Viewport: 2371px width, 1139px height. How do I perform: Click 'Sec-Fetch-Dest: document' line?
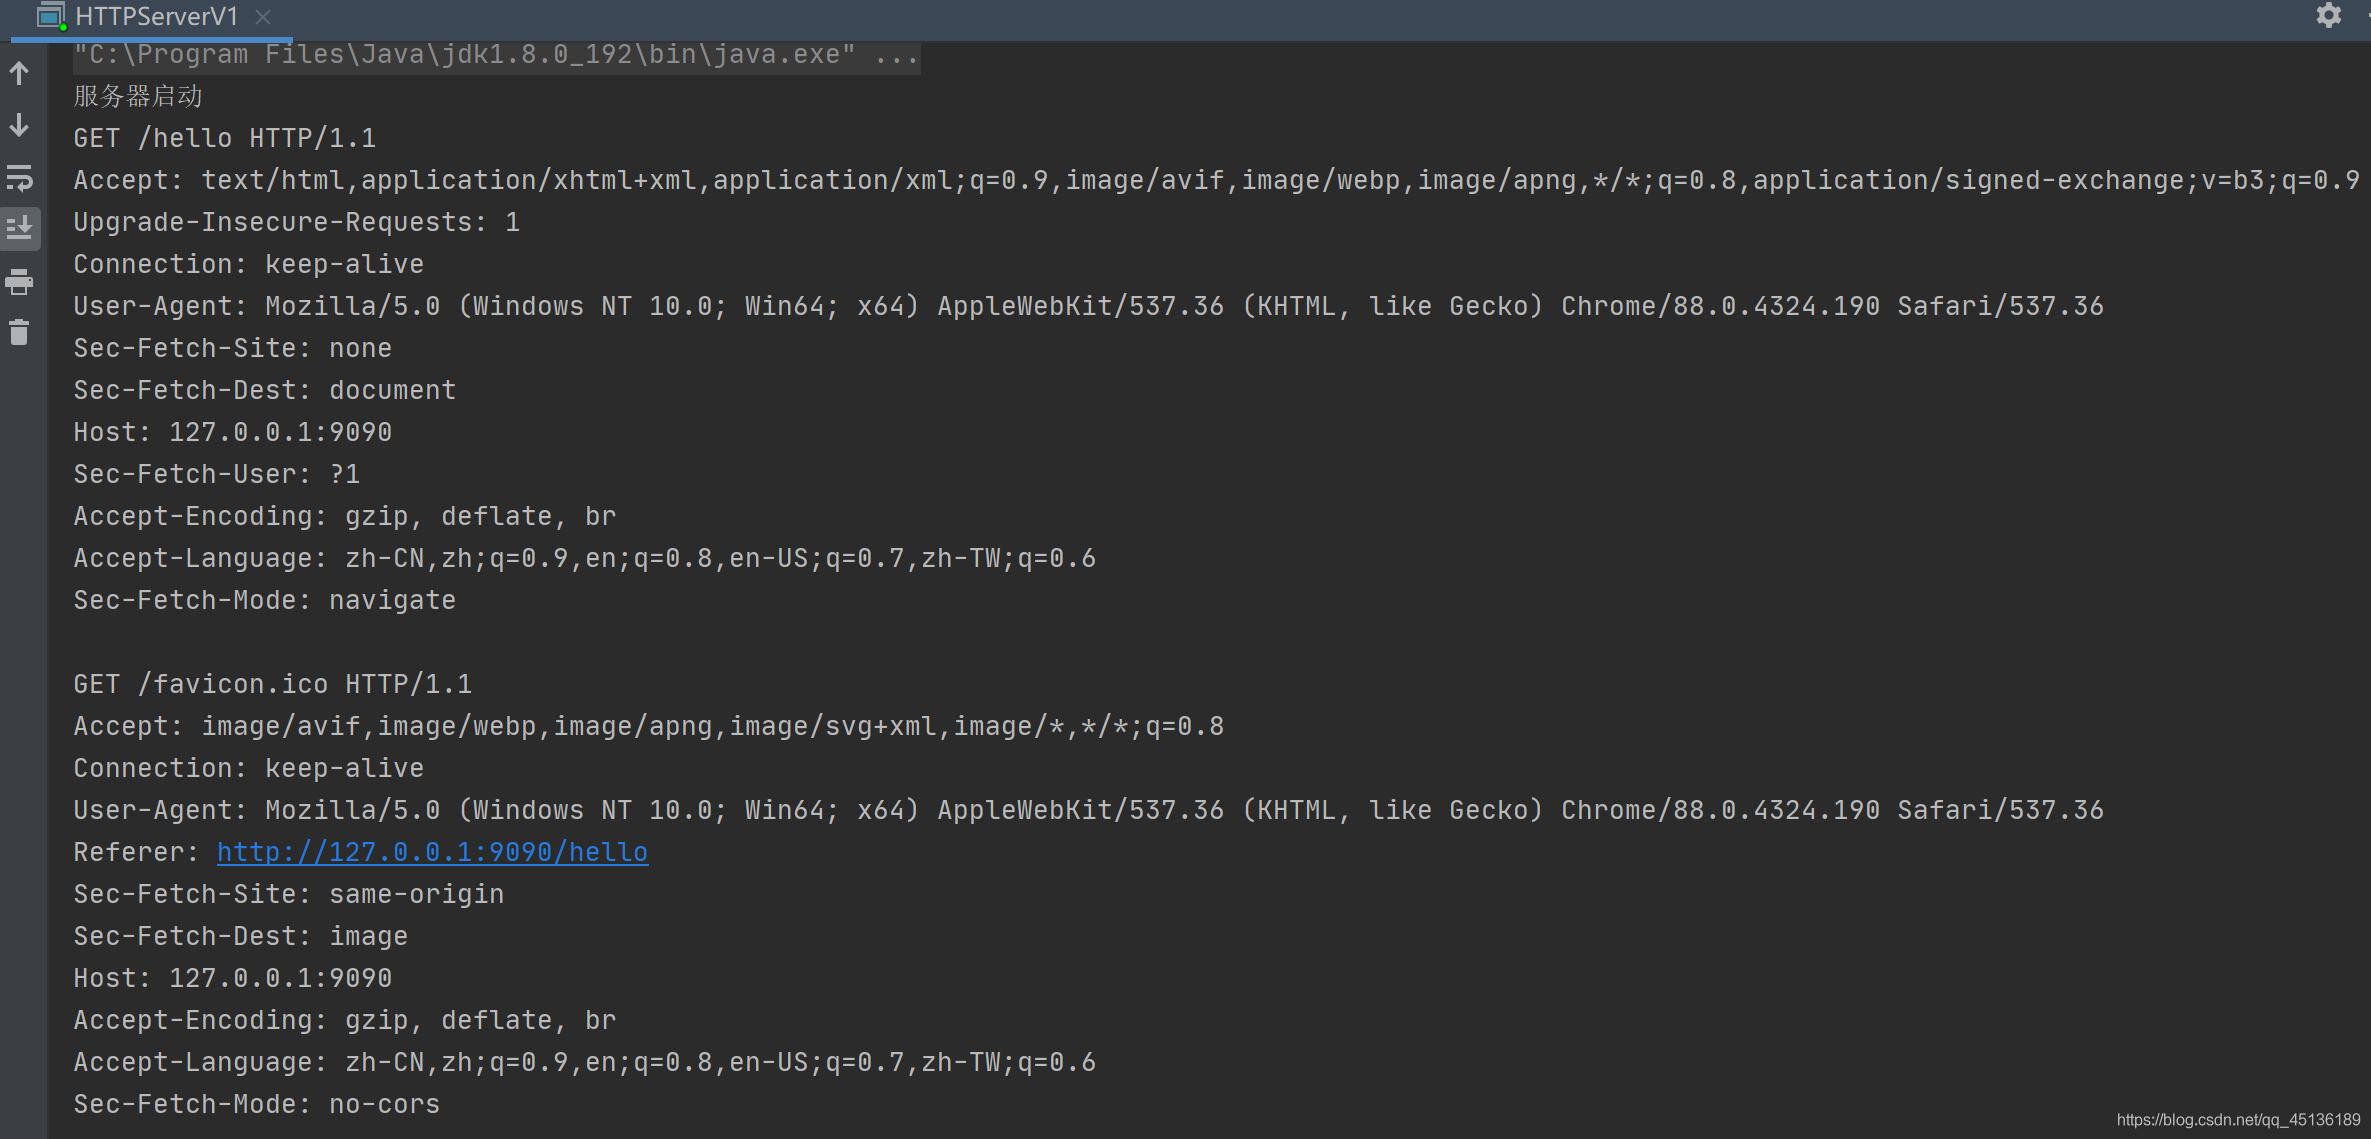pyautogui.click(x=264, y=390)
